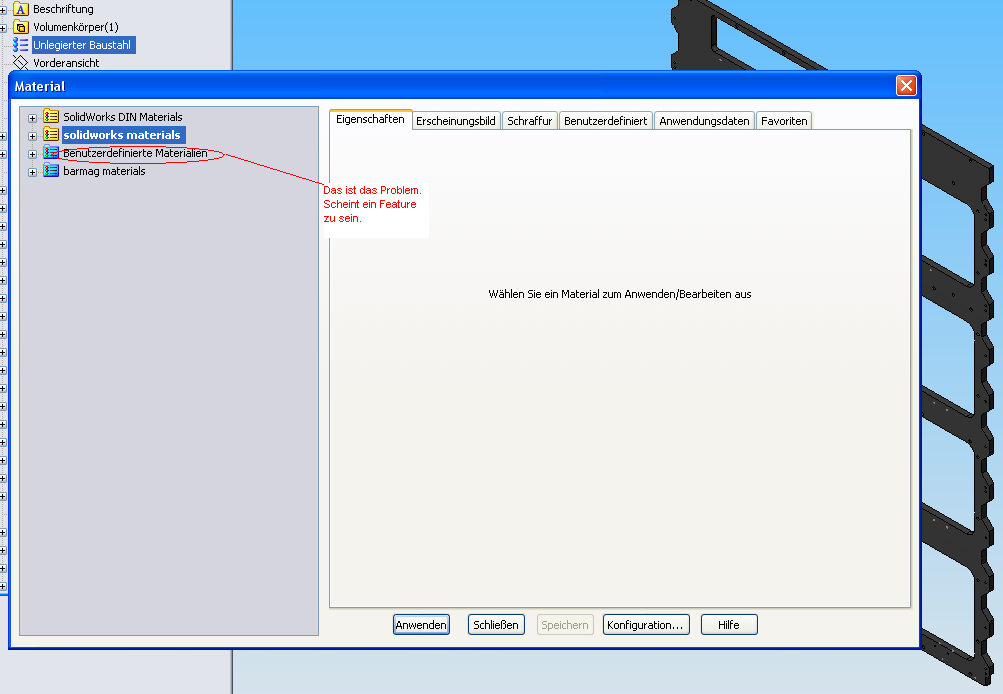Select Beschriftung in feature tree
The width and height of the screenshot is (1003, 694).
(63, 9)
